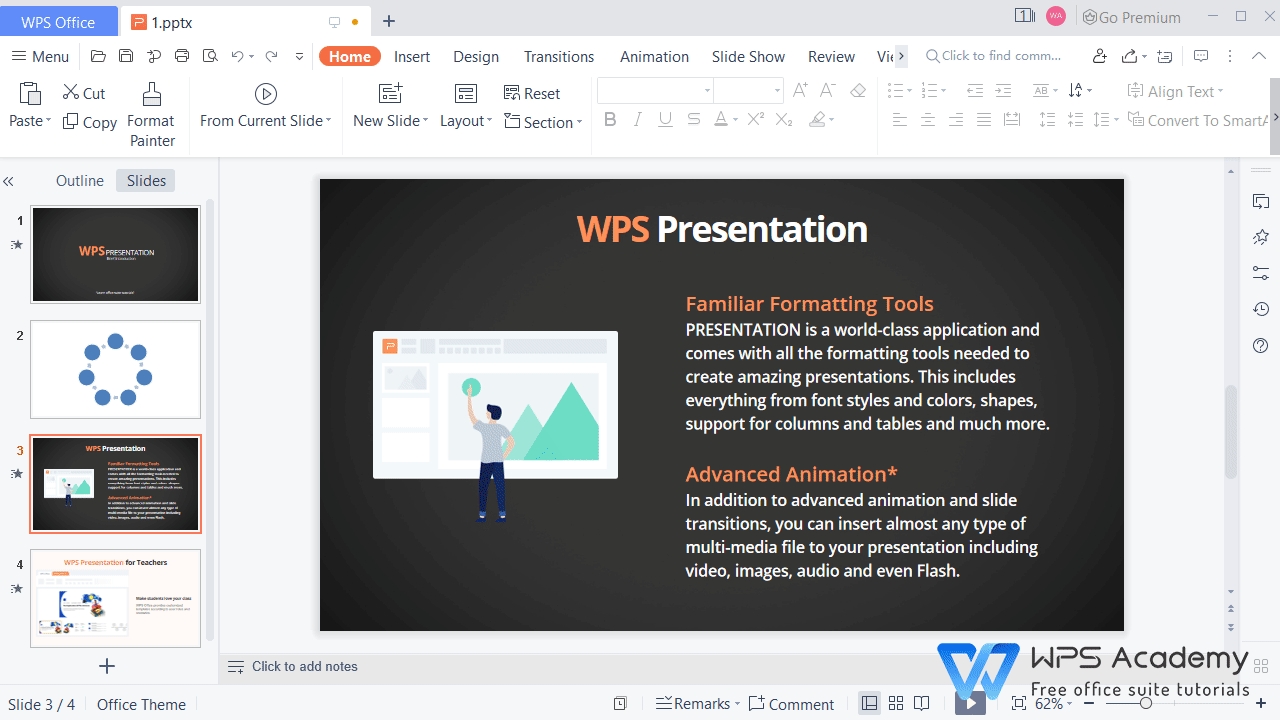The image size is (1280, 720).
Task: Open Reading View from the status bar
Action: (921, 703)
